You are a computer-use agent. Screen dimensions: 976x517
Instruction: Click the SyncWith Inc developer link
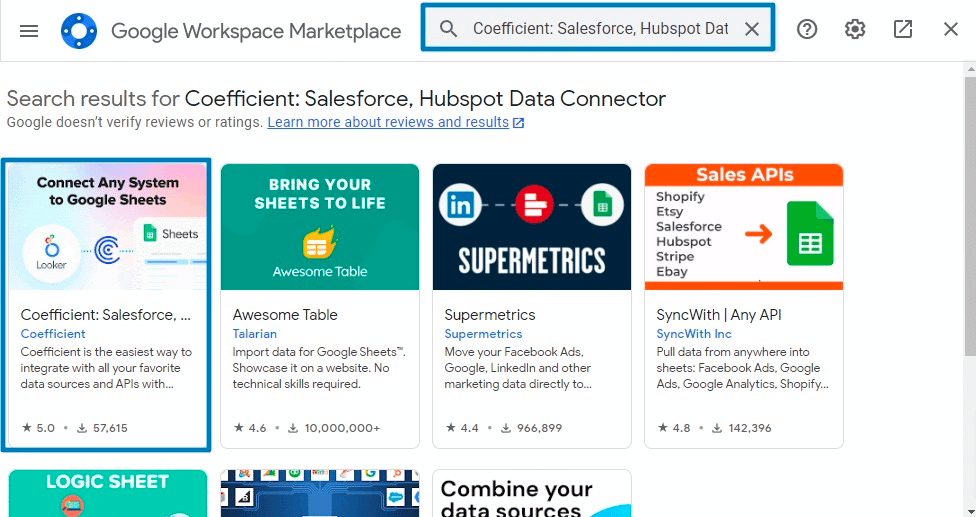tap(694, 333)
